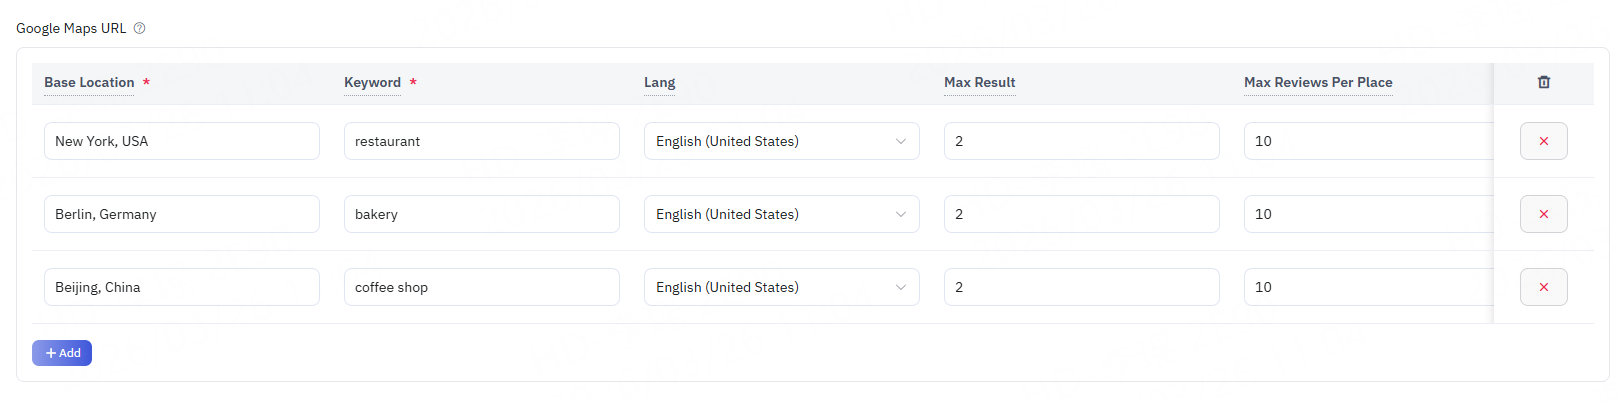The width and height of the screenshot is (1618, 402).
Task: Click the help icon beside Google Maps URL
Action: point(140,28)
